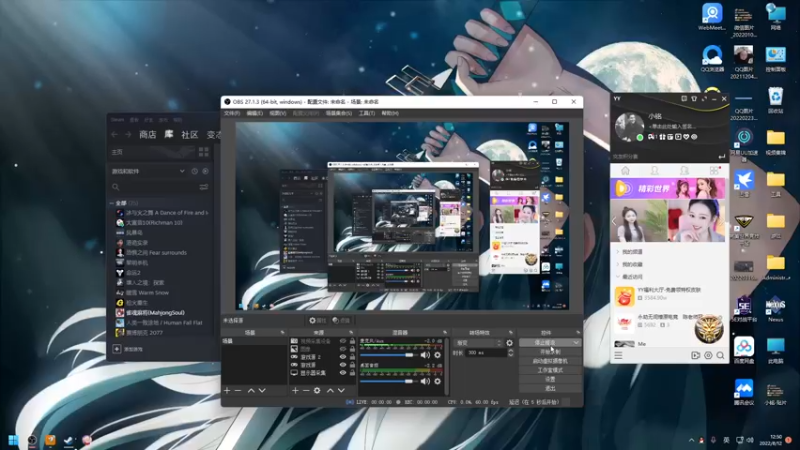Click OBS 启动虚拟摄像机 button

[x=550, y=361]
